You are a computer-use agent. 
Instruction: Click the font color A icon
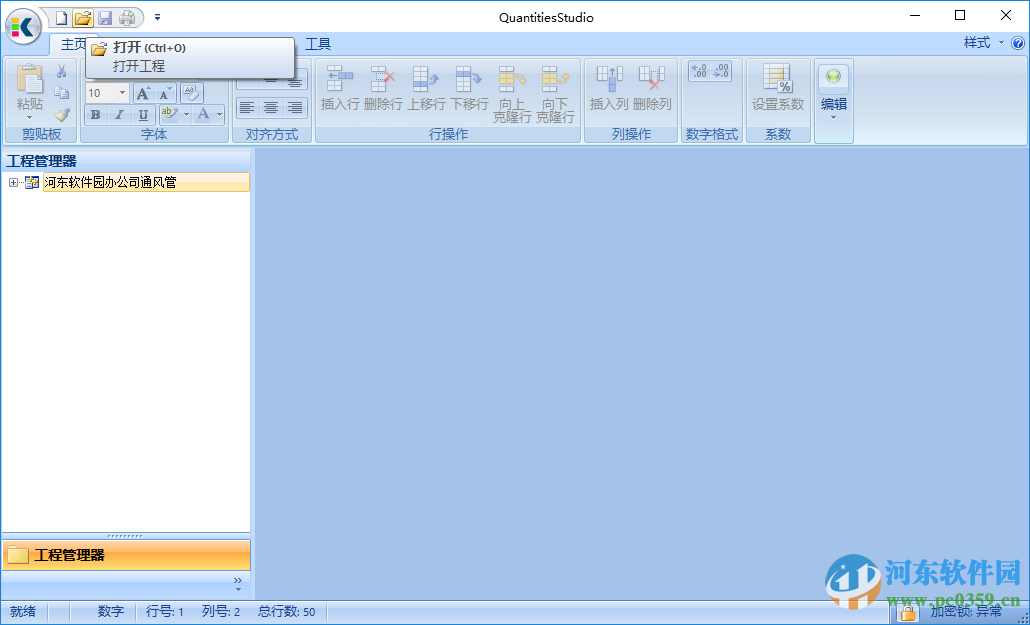click(204, 114)
